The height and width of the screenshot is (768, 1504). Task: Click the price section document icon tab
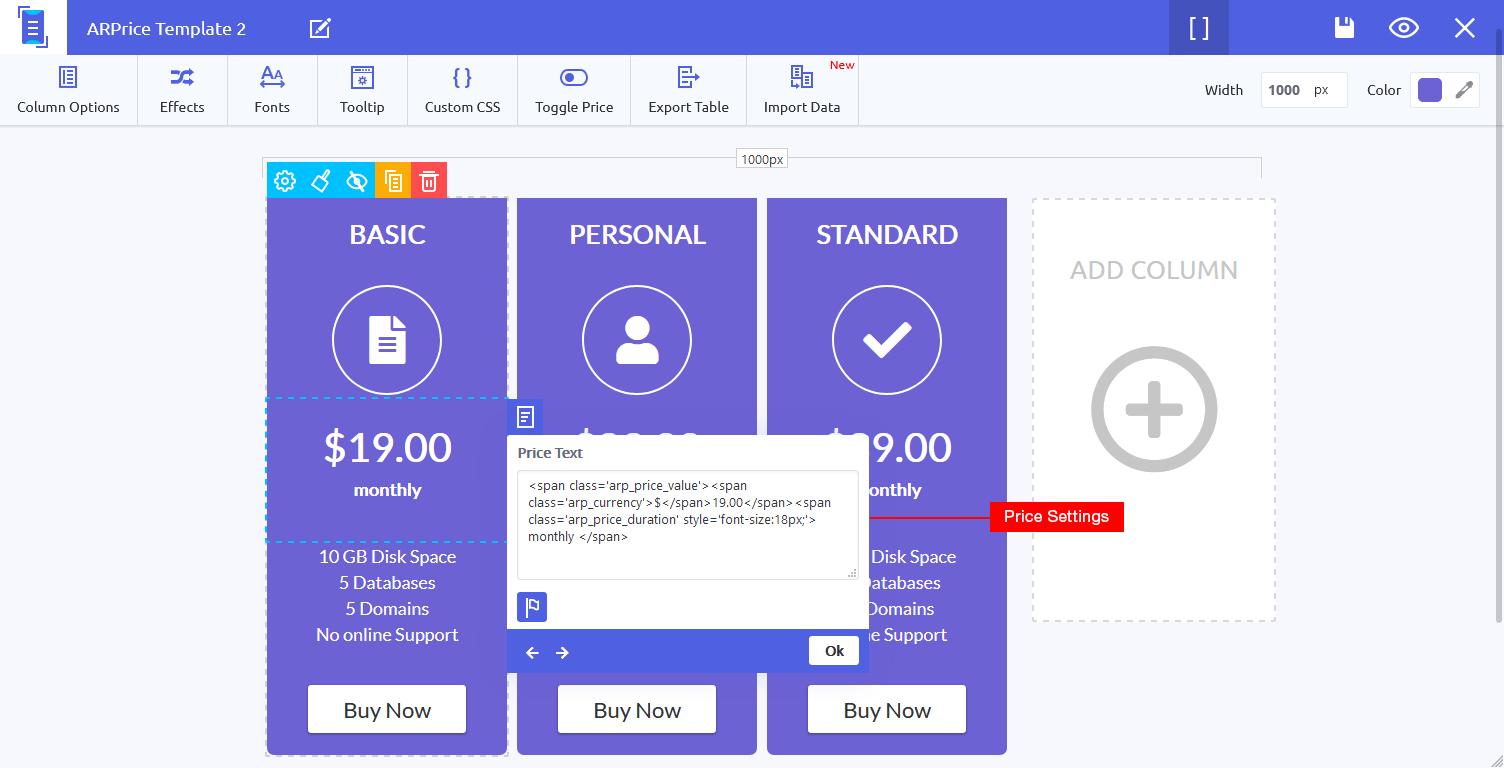pos(525,417)
